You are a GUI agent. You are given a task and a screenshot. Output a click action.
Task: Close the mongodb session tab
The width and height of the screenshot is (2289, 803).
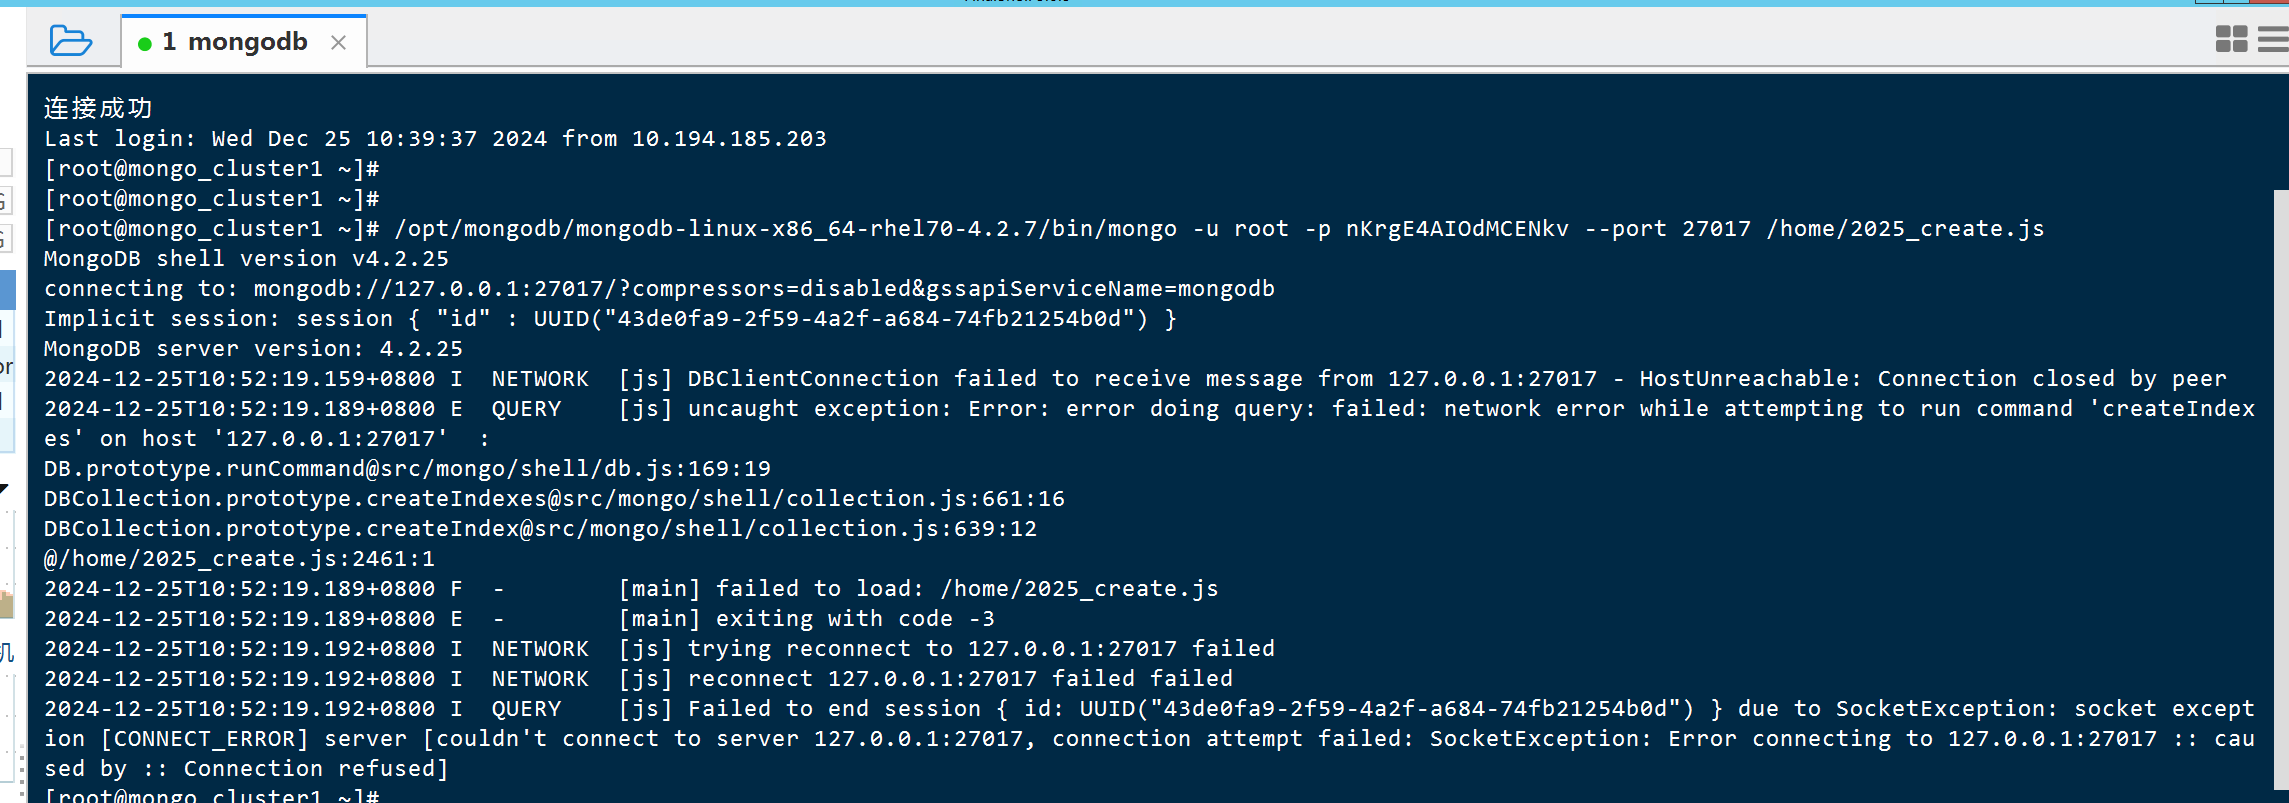tap(339, 42)
